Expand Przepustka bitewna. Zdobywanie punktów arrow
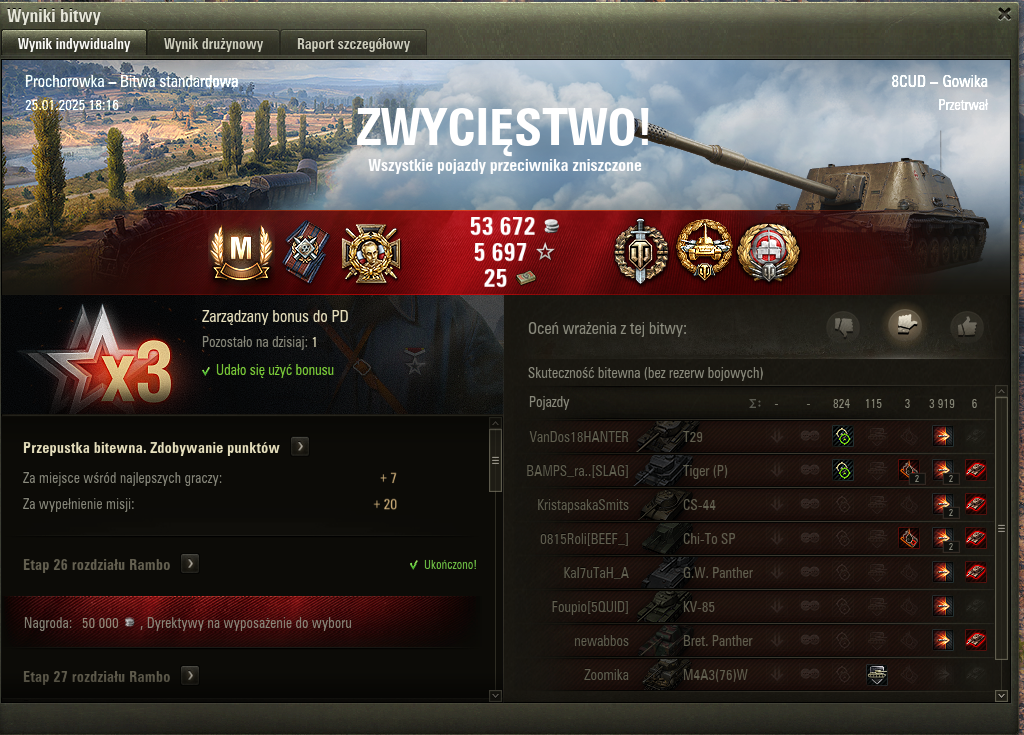Image resolution: width=1024 pixels, height=735 pixels. point(300,447)
